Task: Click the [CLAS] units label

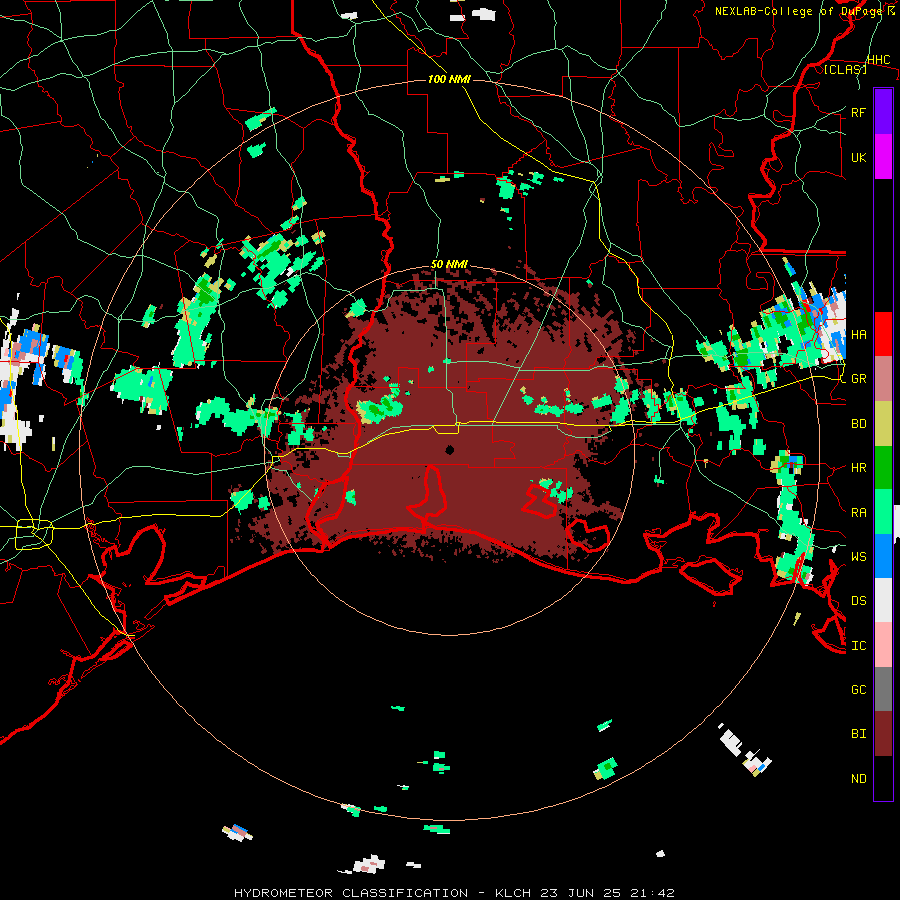Action: 845,69
